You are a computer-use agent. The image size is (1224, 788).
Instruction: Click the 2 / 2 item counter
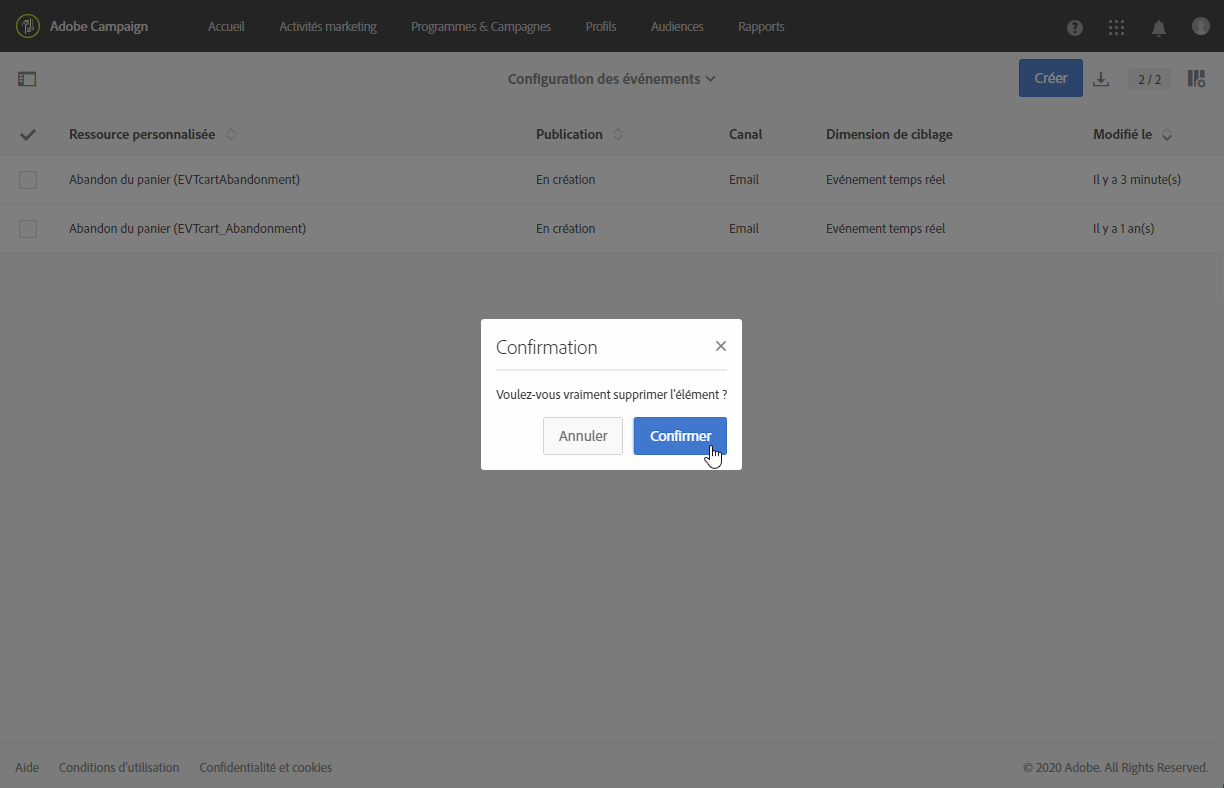click(x=1149, y=79)
